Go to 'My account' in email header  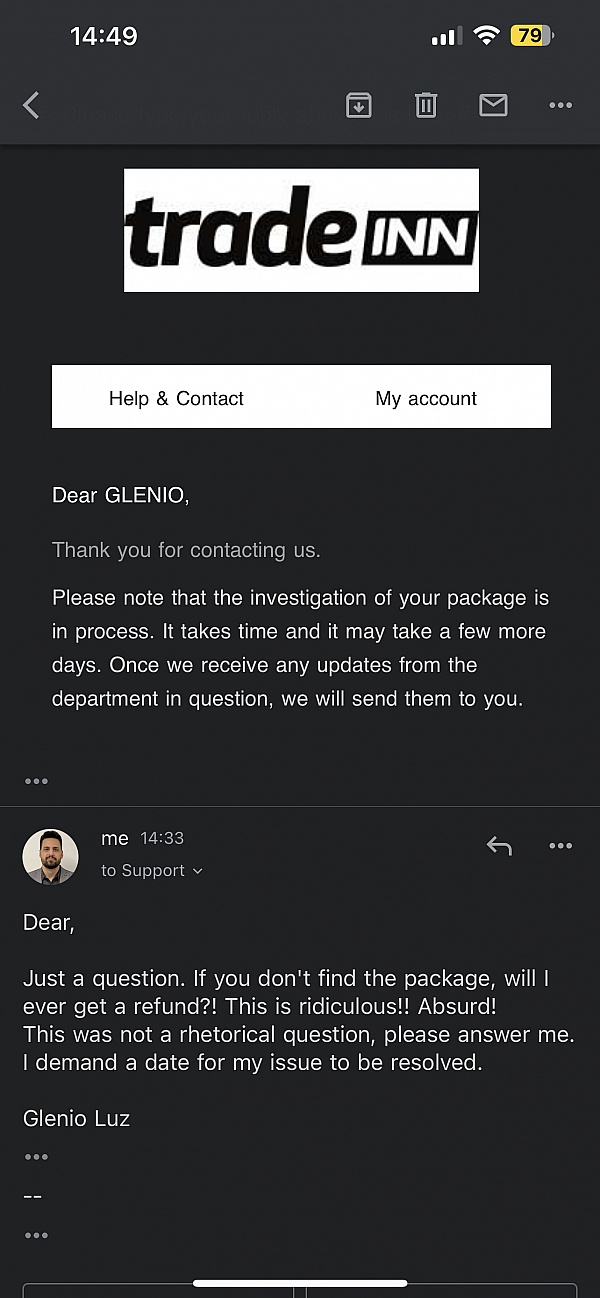[x=426, y=398]
